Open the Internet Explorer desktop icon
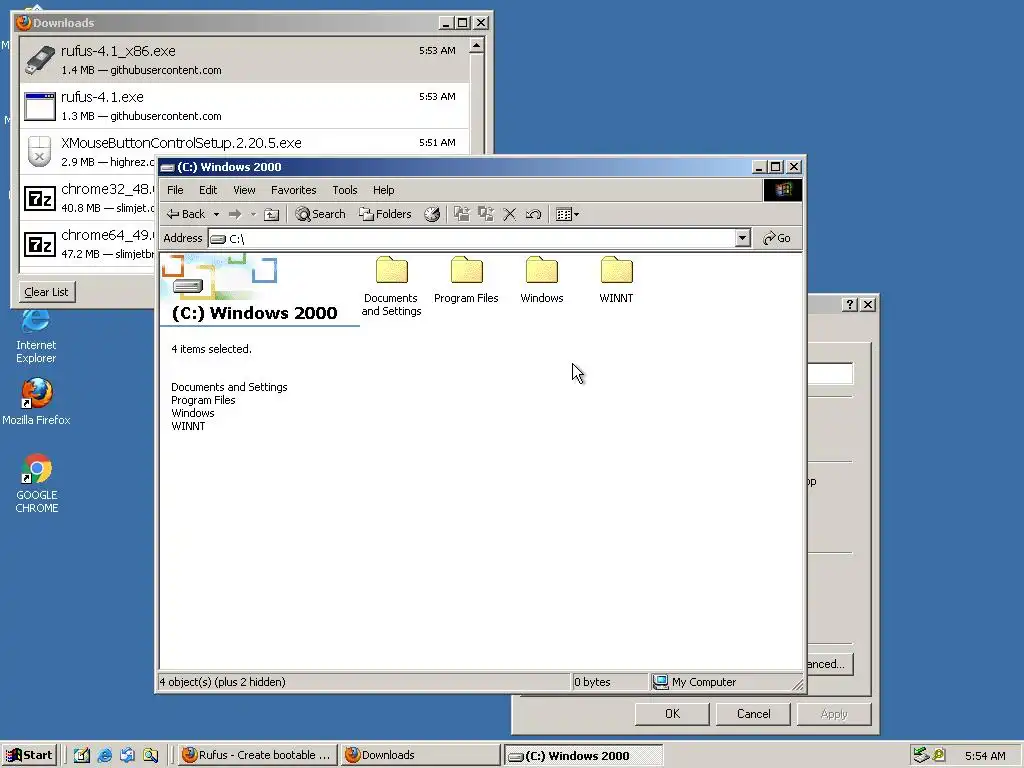Viewport: 1024px width, 768px height. [36, 336]
